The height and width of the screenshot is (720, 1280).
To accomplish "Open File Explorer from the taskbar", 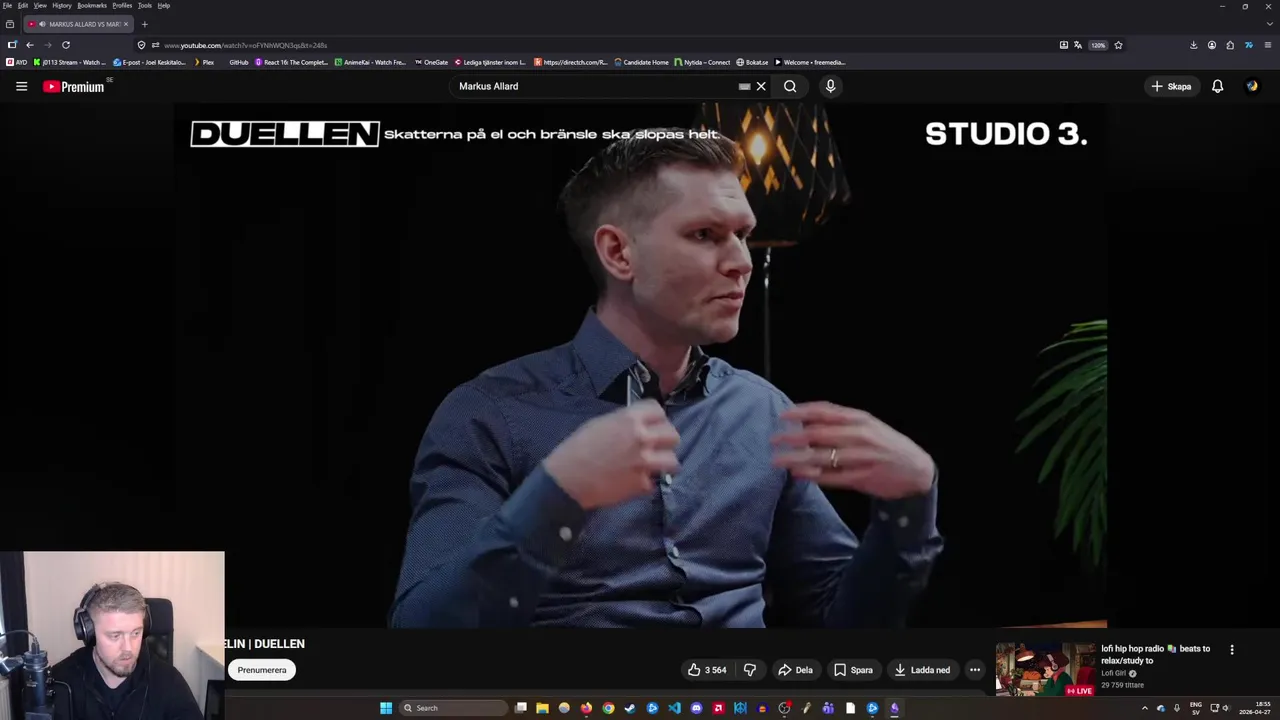I will 542,708.
